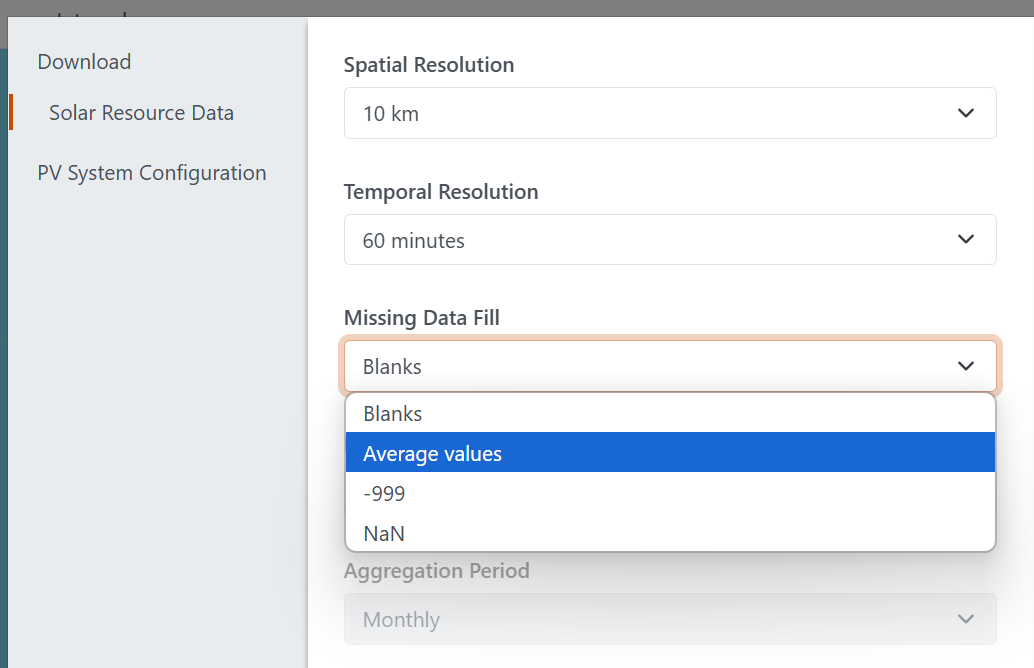Click the Spatial Resolution field label
The width and height of the screenshot is (1034, 668).
point(428,65)
